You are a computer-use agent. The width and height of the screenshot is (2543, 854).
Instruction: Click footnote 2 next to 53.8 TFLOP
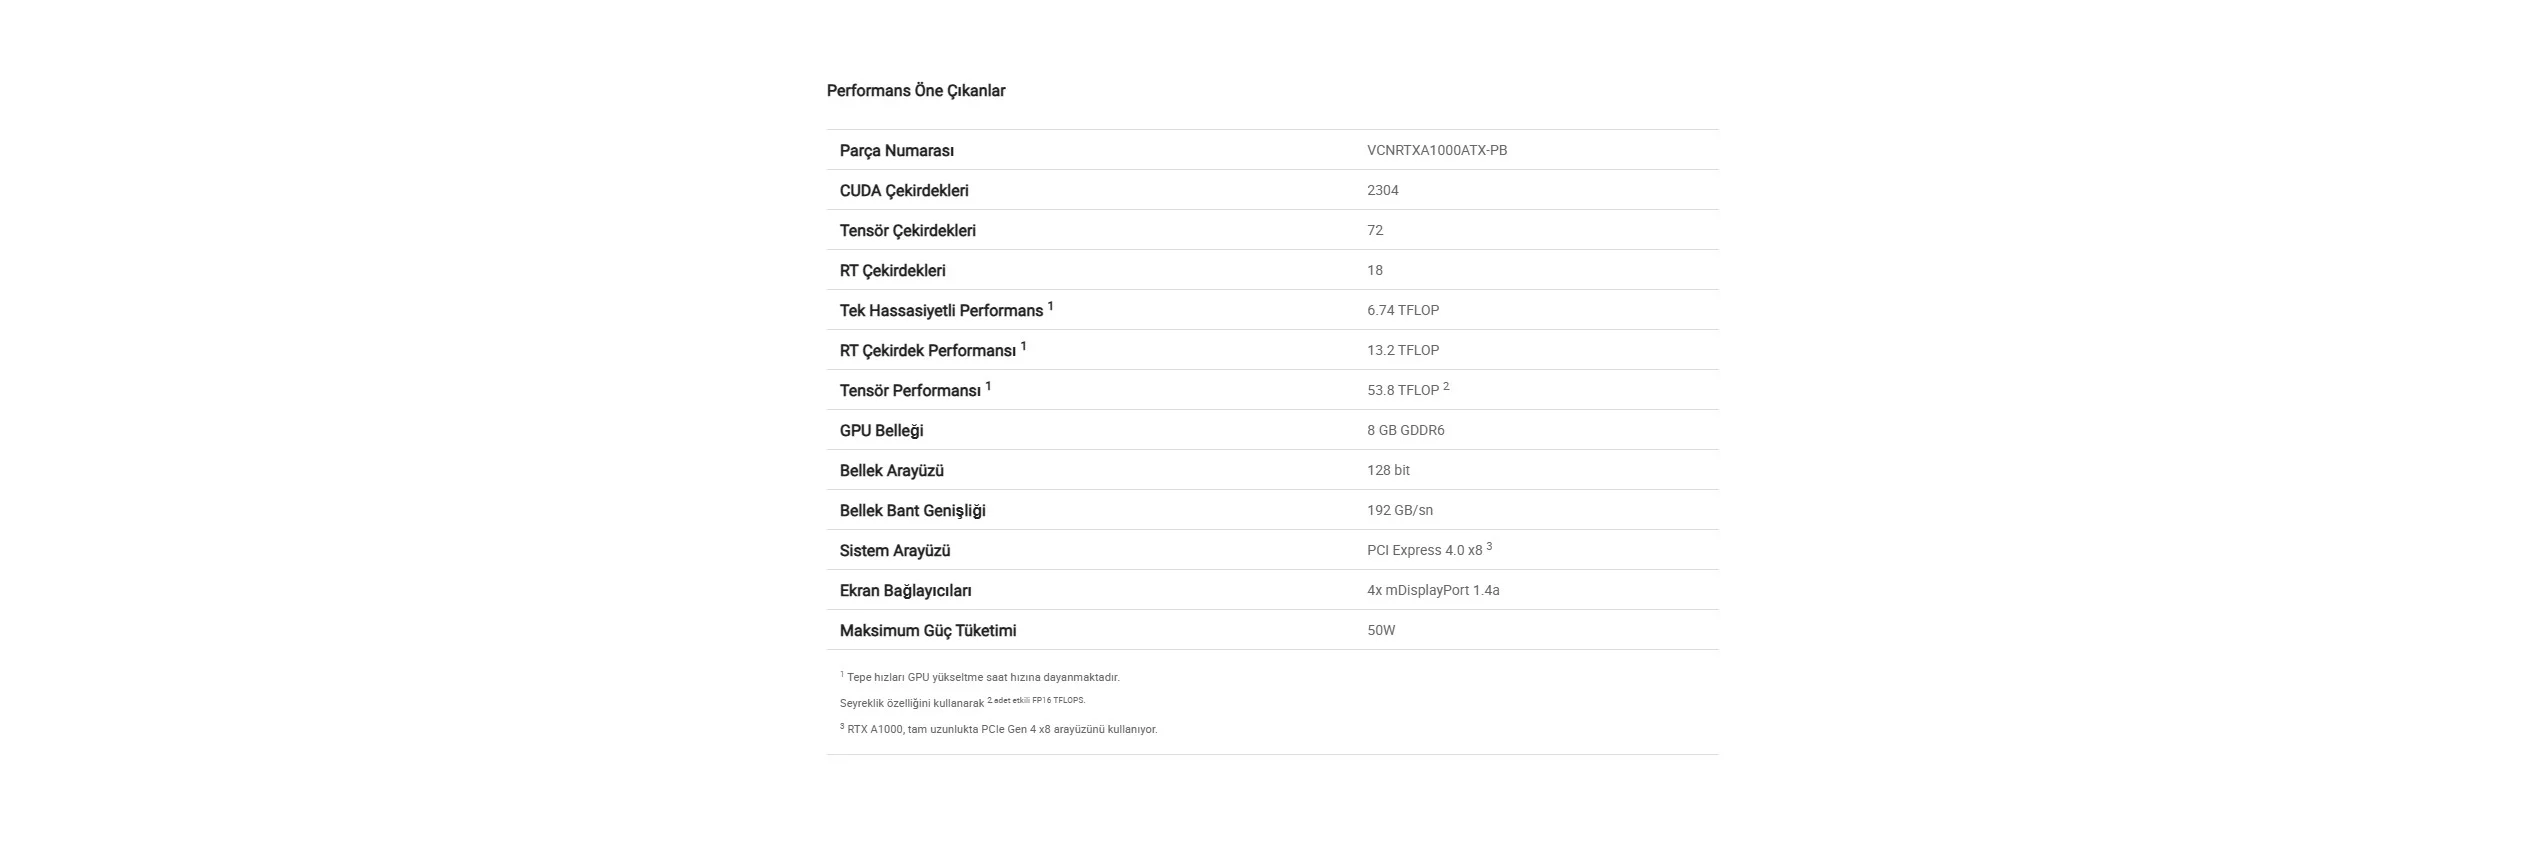point(1446,386)
